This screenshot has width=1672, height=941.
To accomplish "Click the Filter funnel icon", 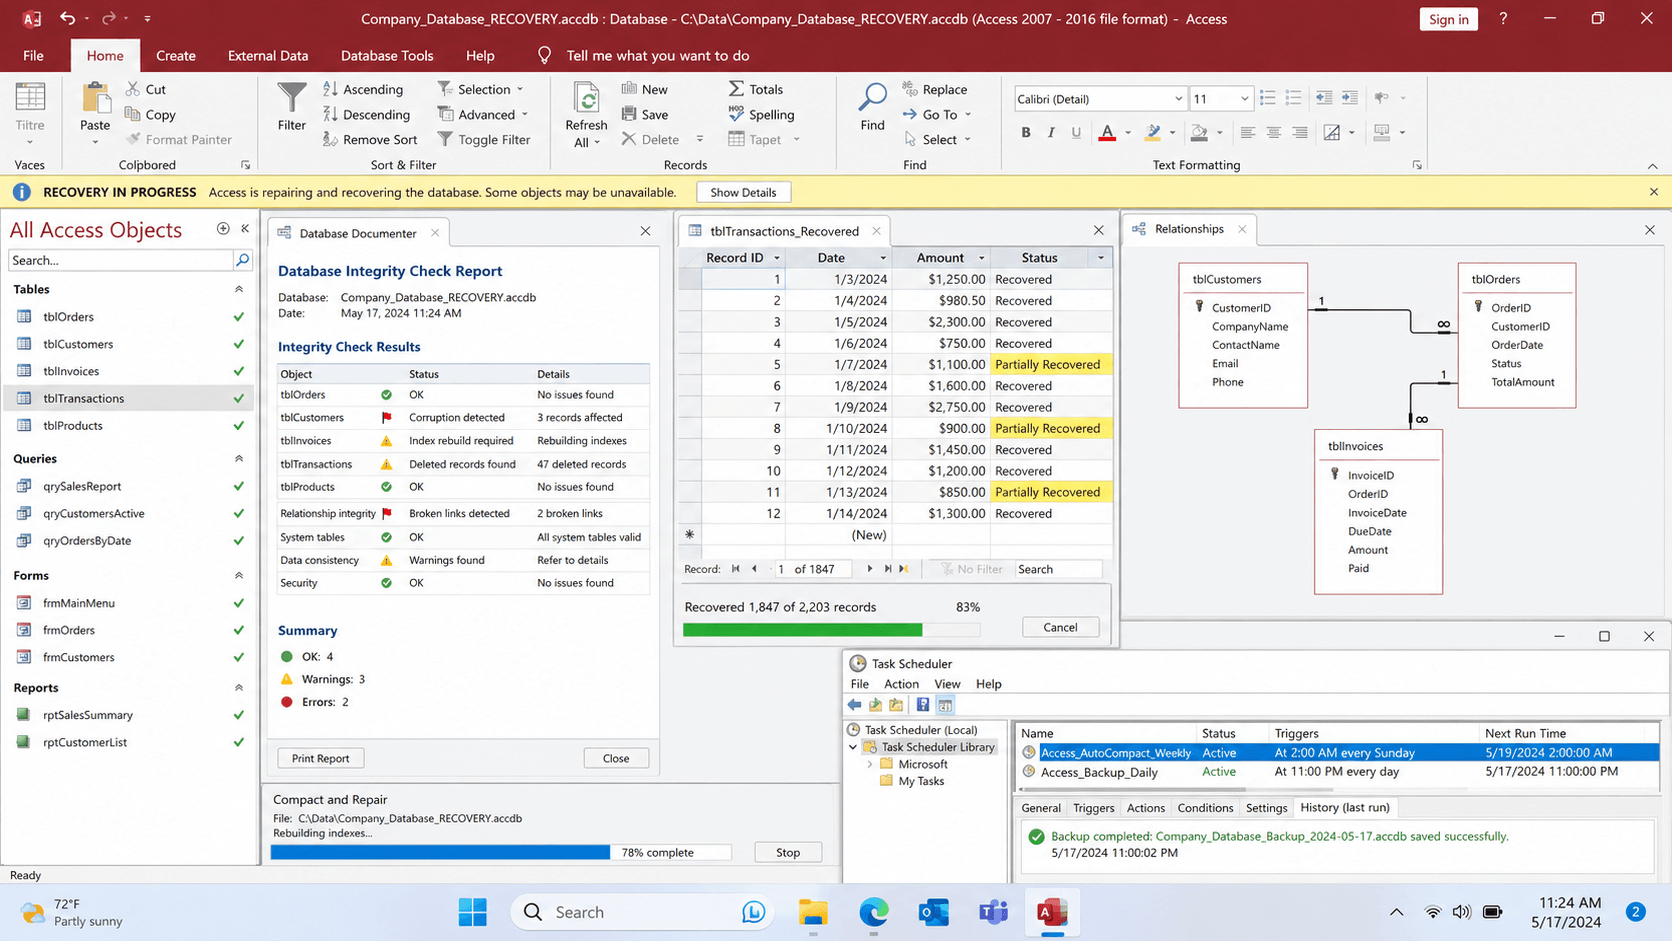I will click(x=291, y=97).
